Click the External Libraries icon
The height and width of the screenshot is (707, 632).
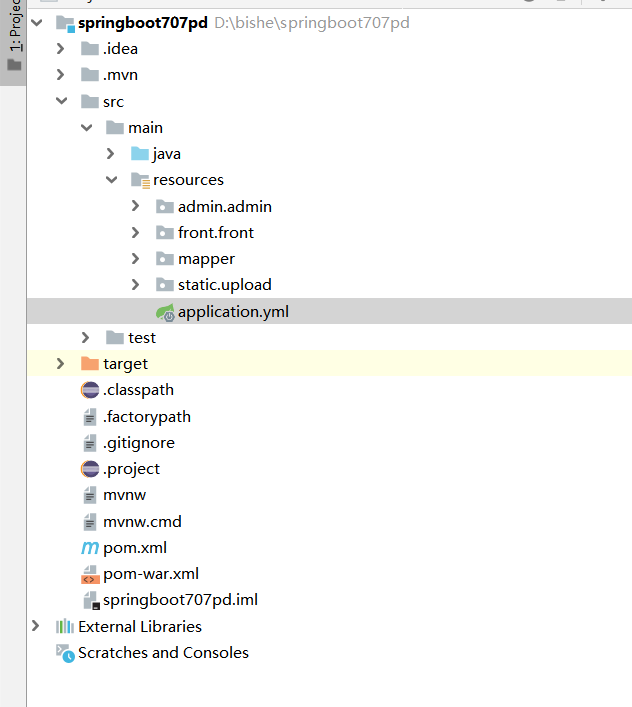[x=65, y=627]
